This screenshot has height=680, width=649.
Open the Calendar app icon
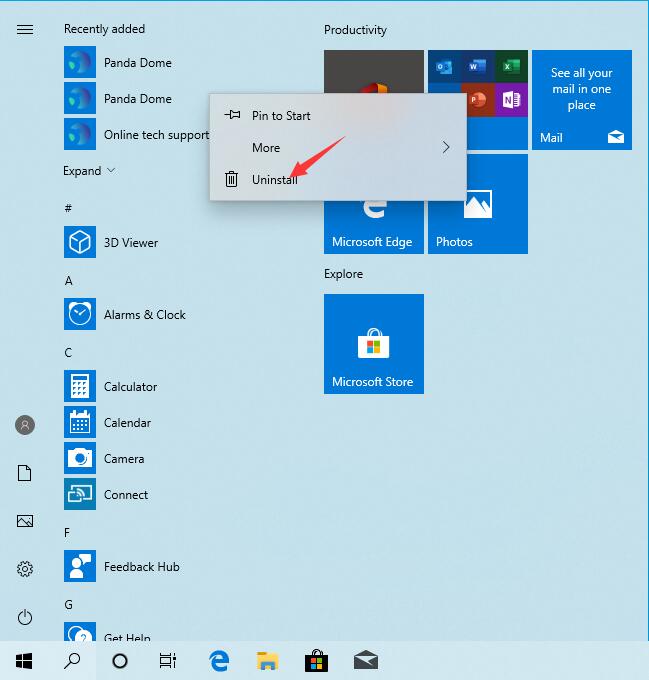pyautogui.click(x=80, y=422)
